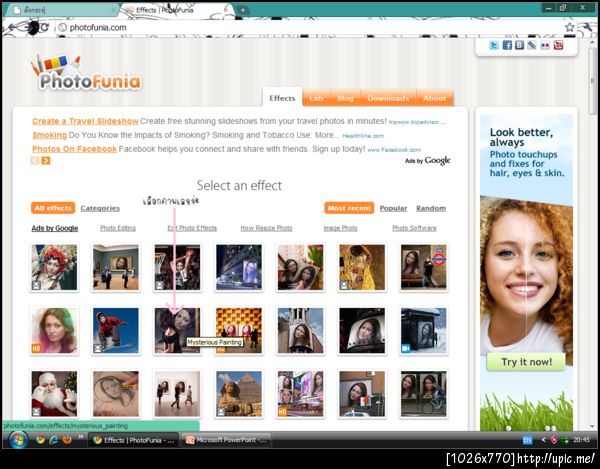
Task: Open the Categories link
Action: (100, 208)
